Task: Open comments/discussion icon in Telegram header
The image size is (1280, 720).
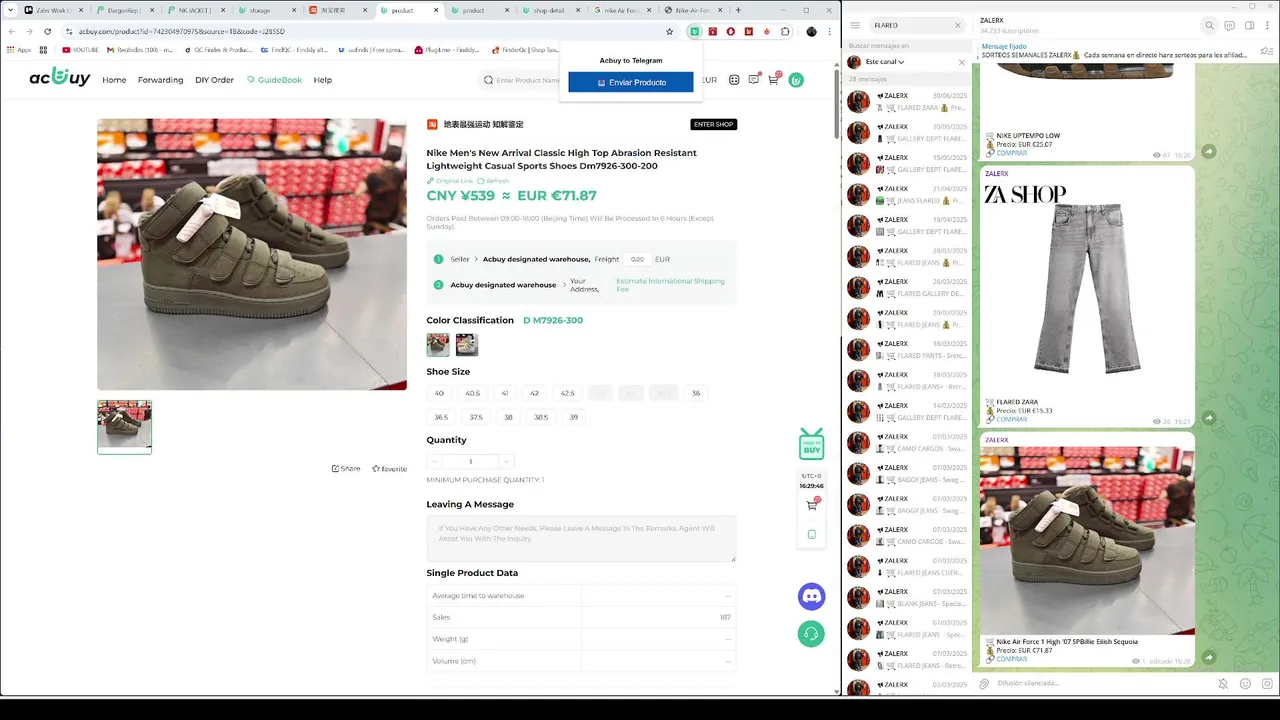Action: (1229, 26)
